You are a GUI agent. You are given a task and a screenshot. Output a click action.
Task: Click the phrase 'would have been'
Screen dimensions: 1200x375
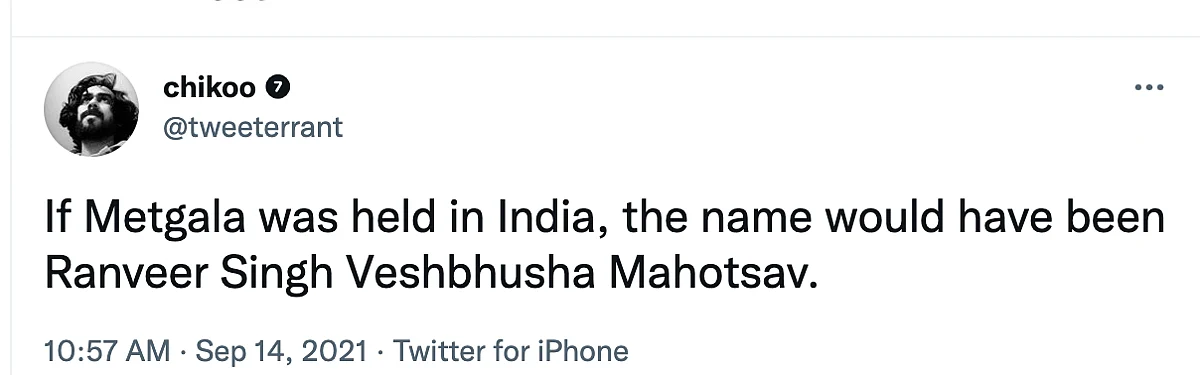click(1002, 219)
